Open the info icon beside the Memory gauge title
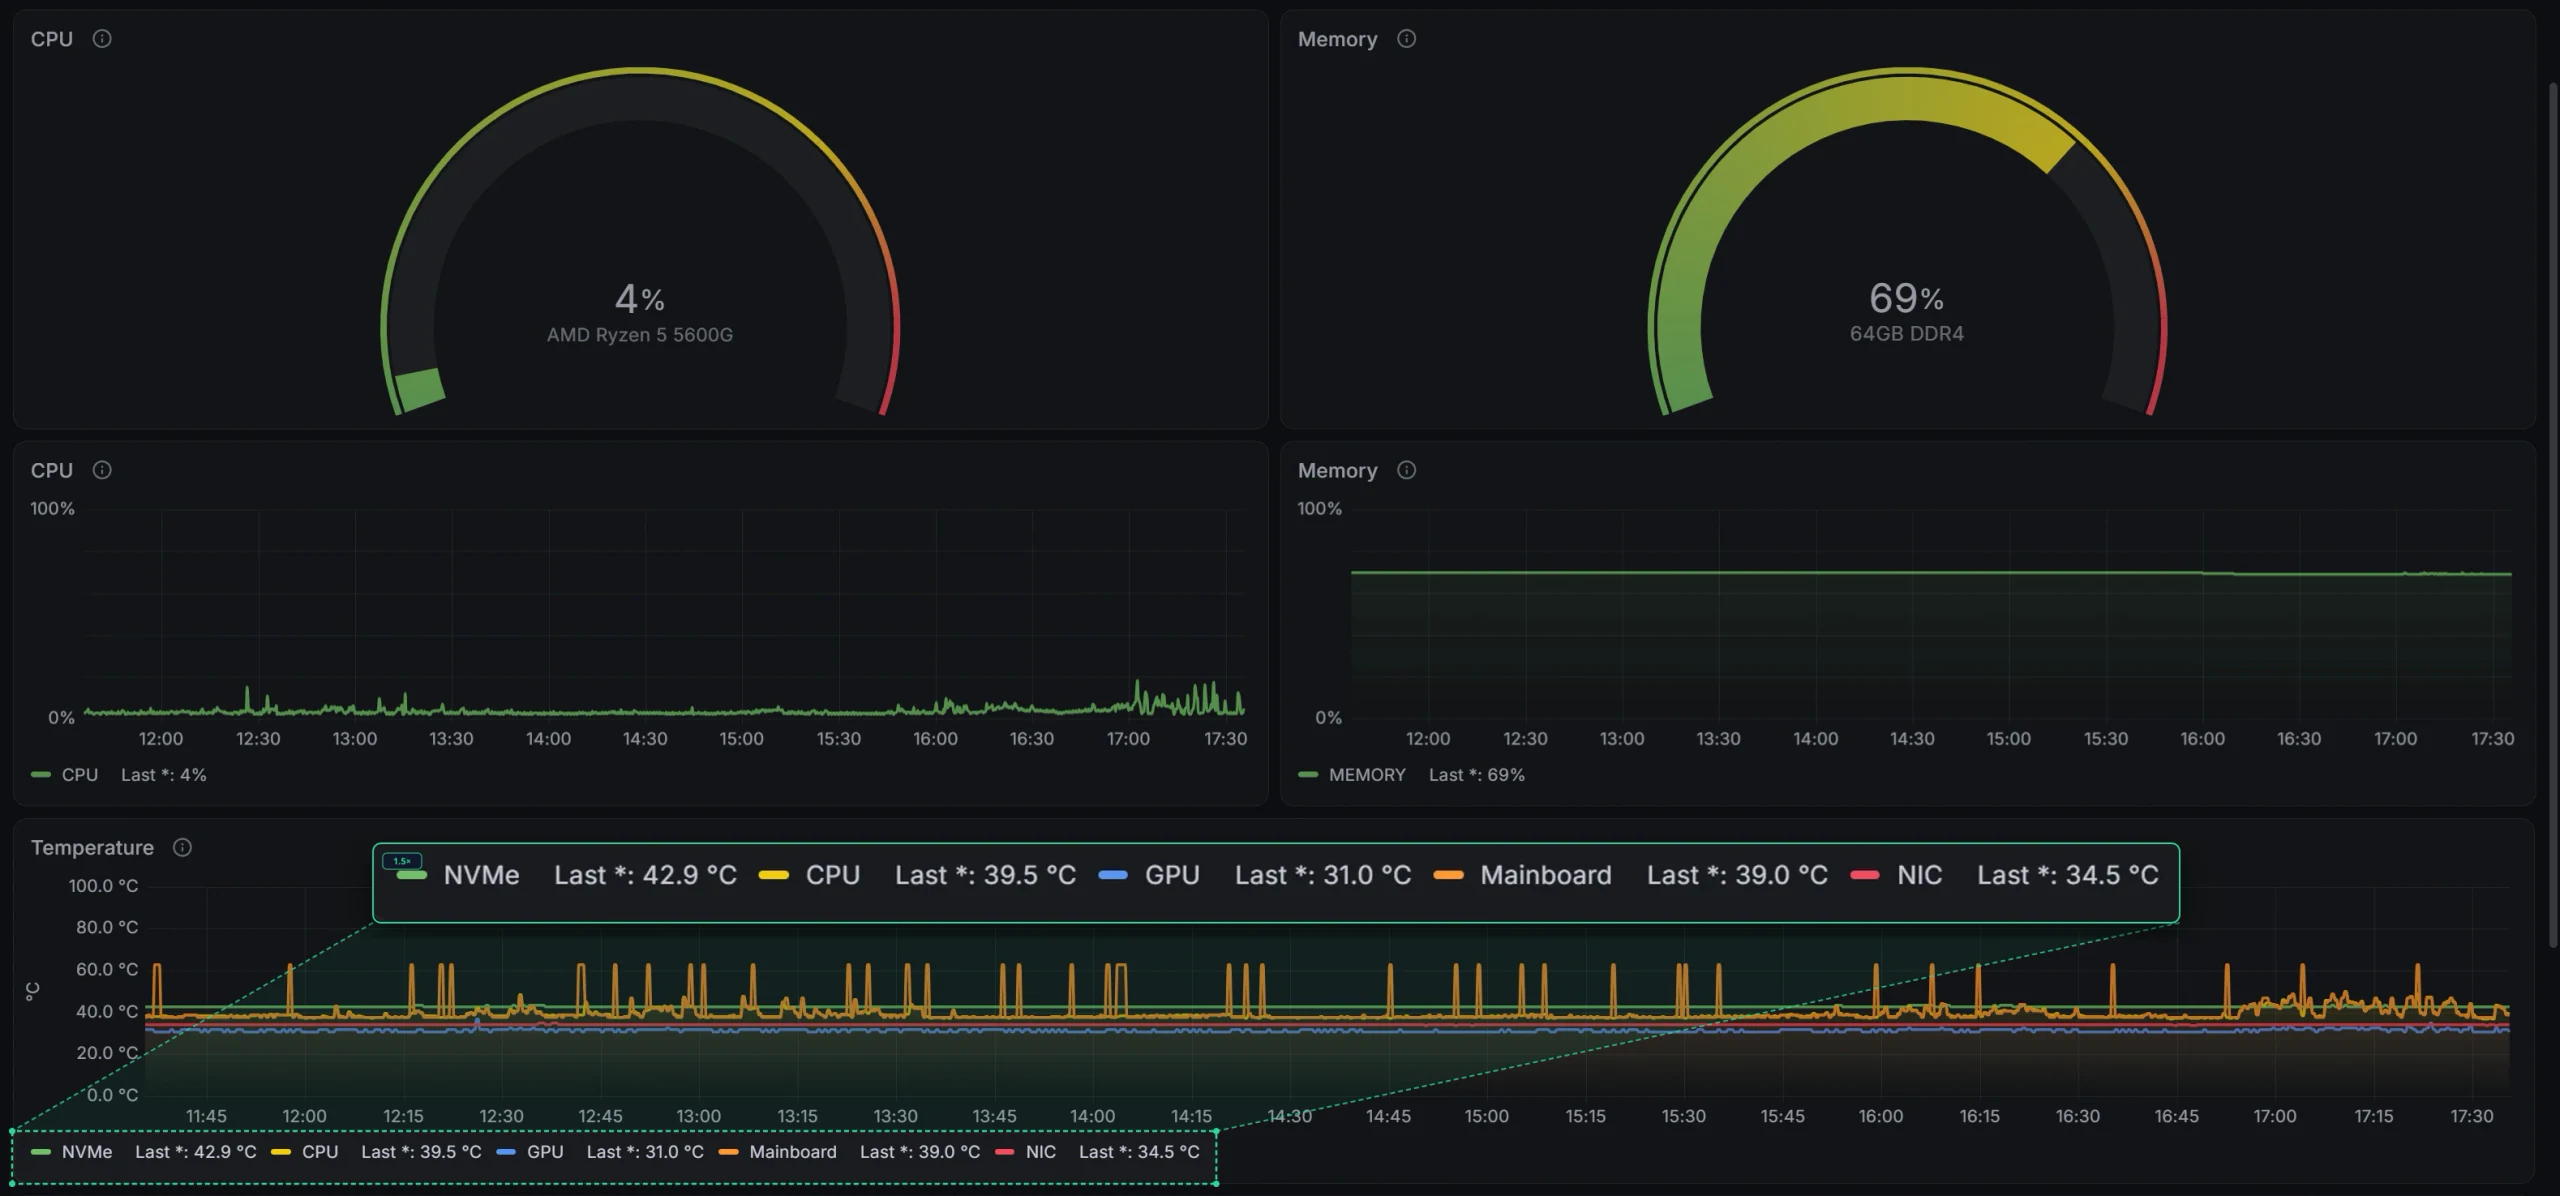Screen dimensions: 2560x1196 pyautogui.click(x=1406, y=39)
